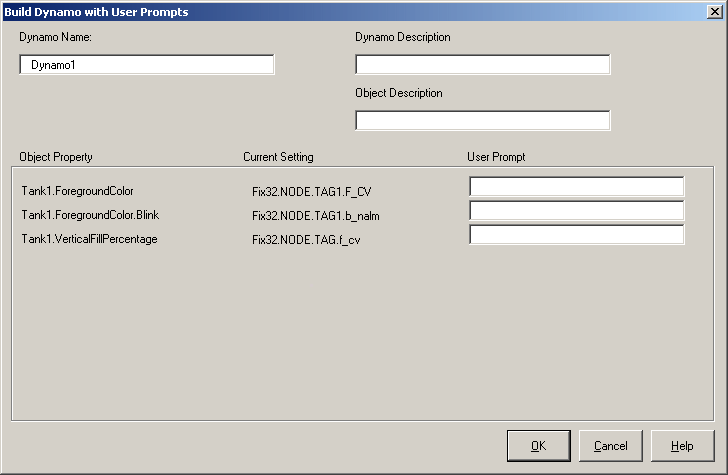The height and width of the screenshot is (475, 728).
Task: Click the Object Property column header
Action: (56, 157)
